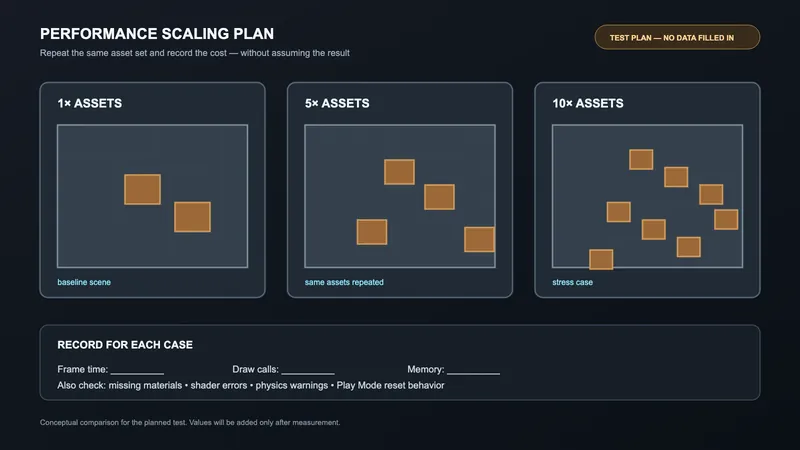Screen dimensions: 800x450
Task: Click the Memory blank field
Action: [473, 370]
